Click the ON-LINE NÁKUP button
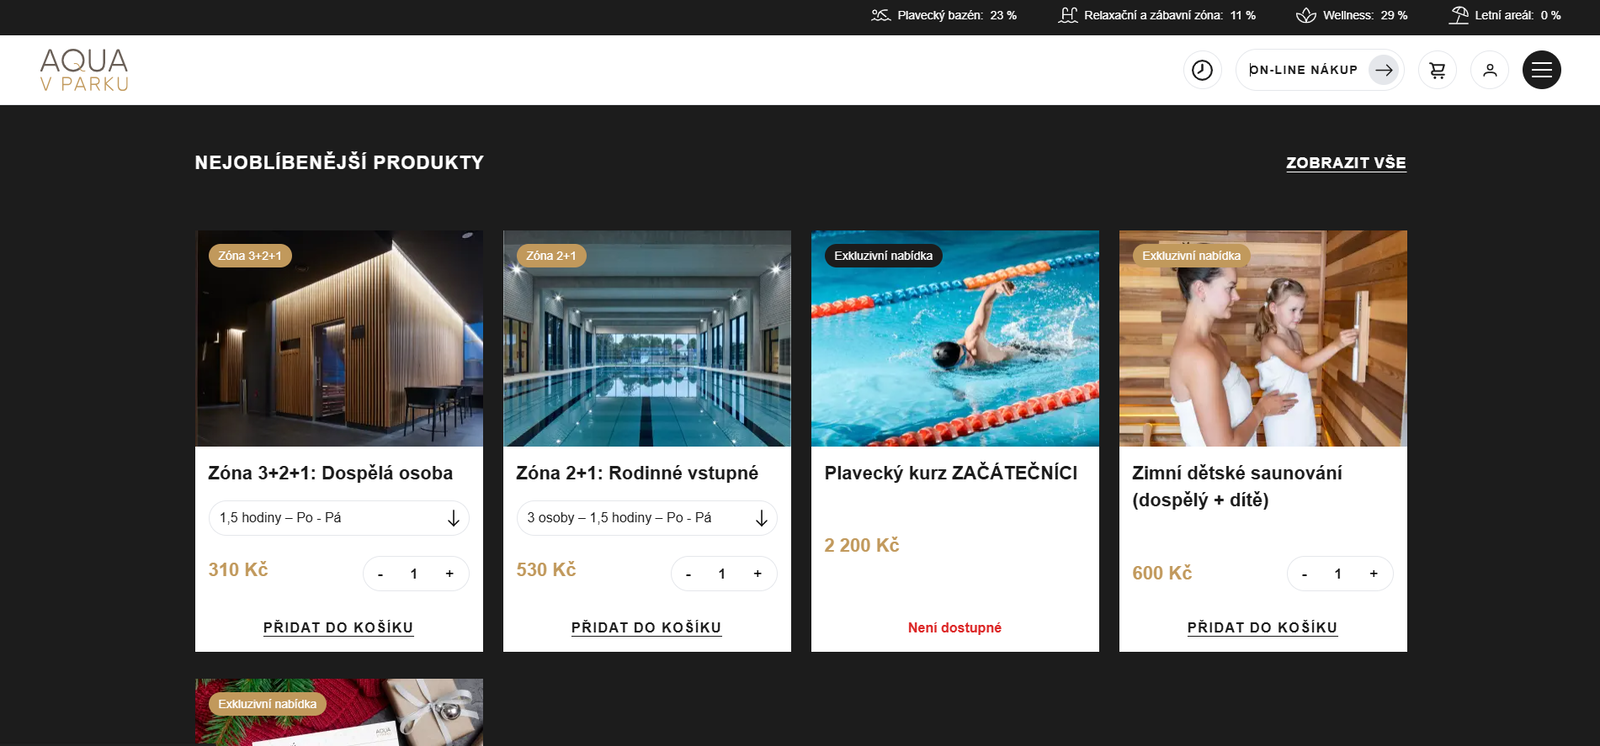This screenshot has width=1600, height=746. (1319, 70)
